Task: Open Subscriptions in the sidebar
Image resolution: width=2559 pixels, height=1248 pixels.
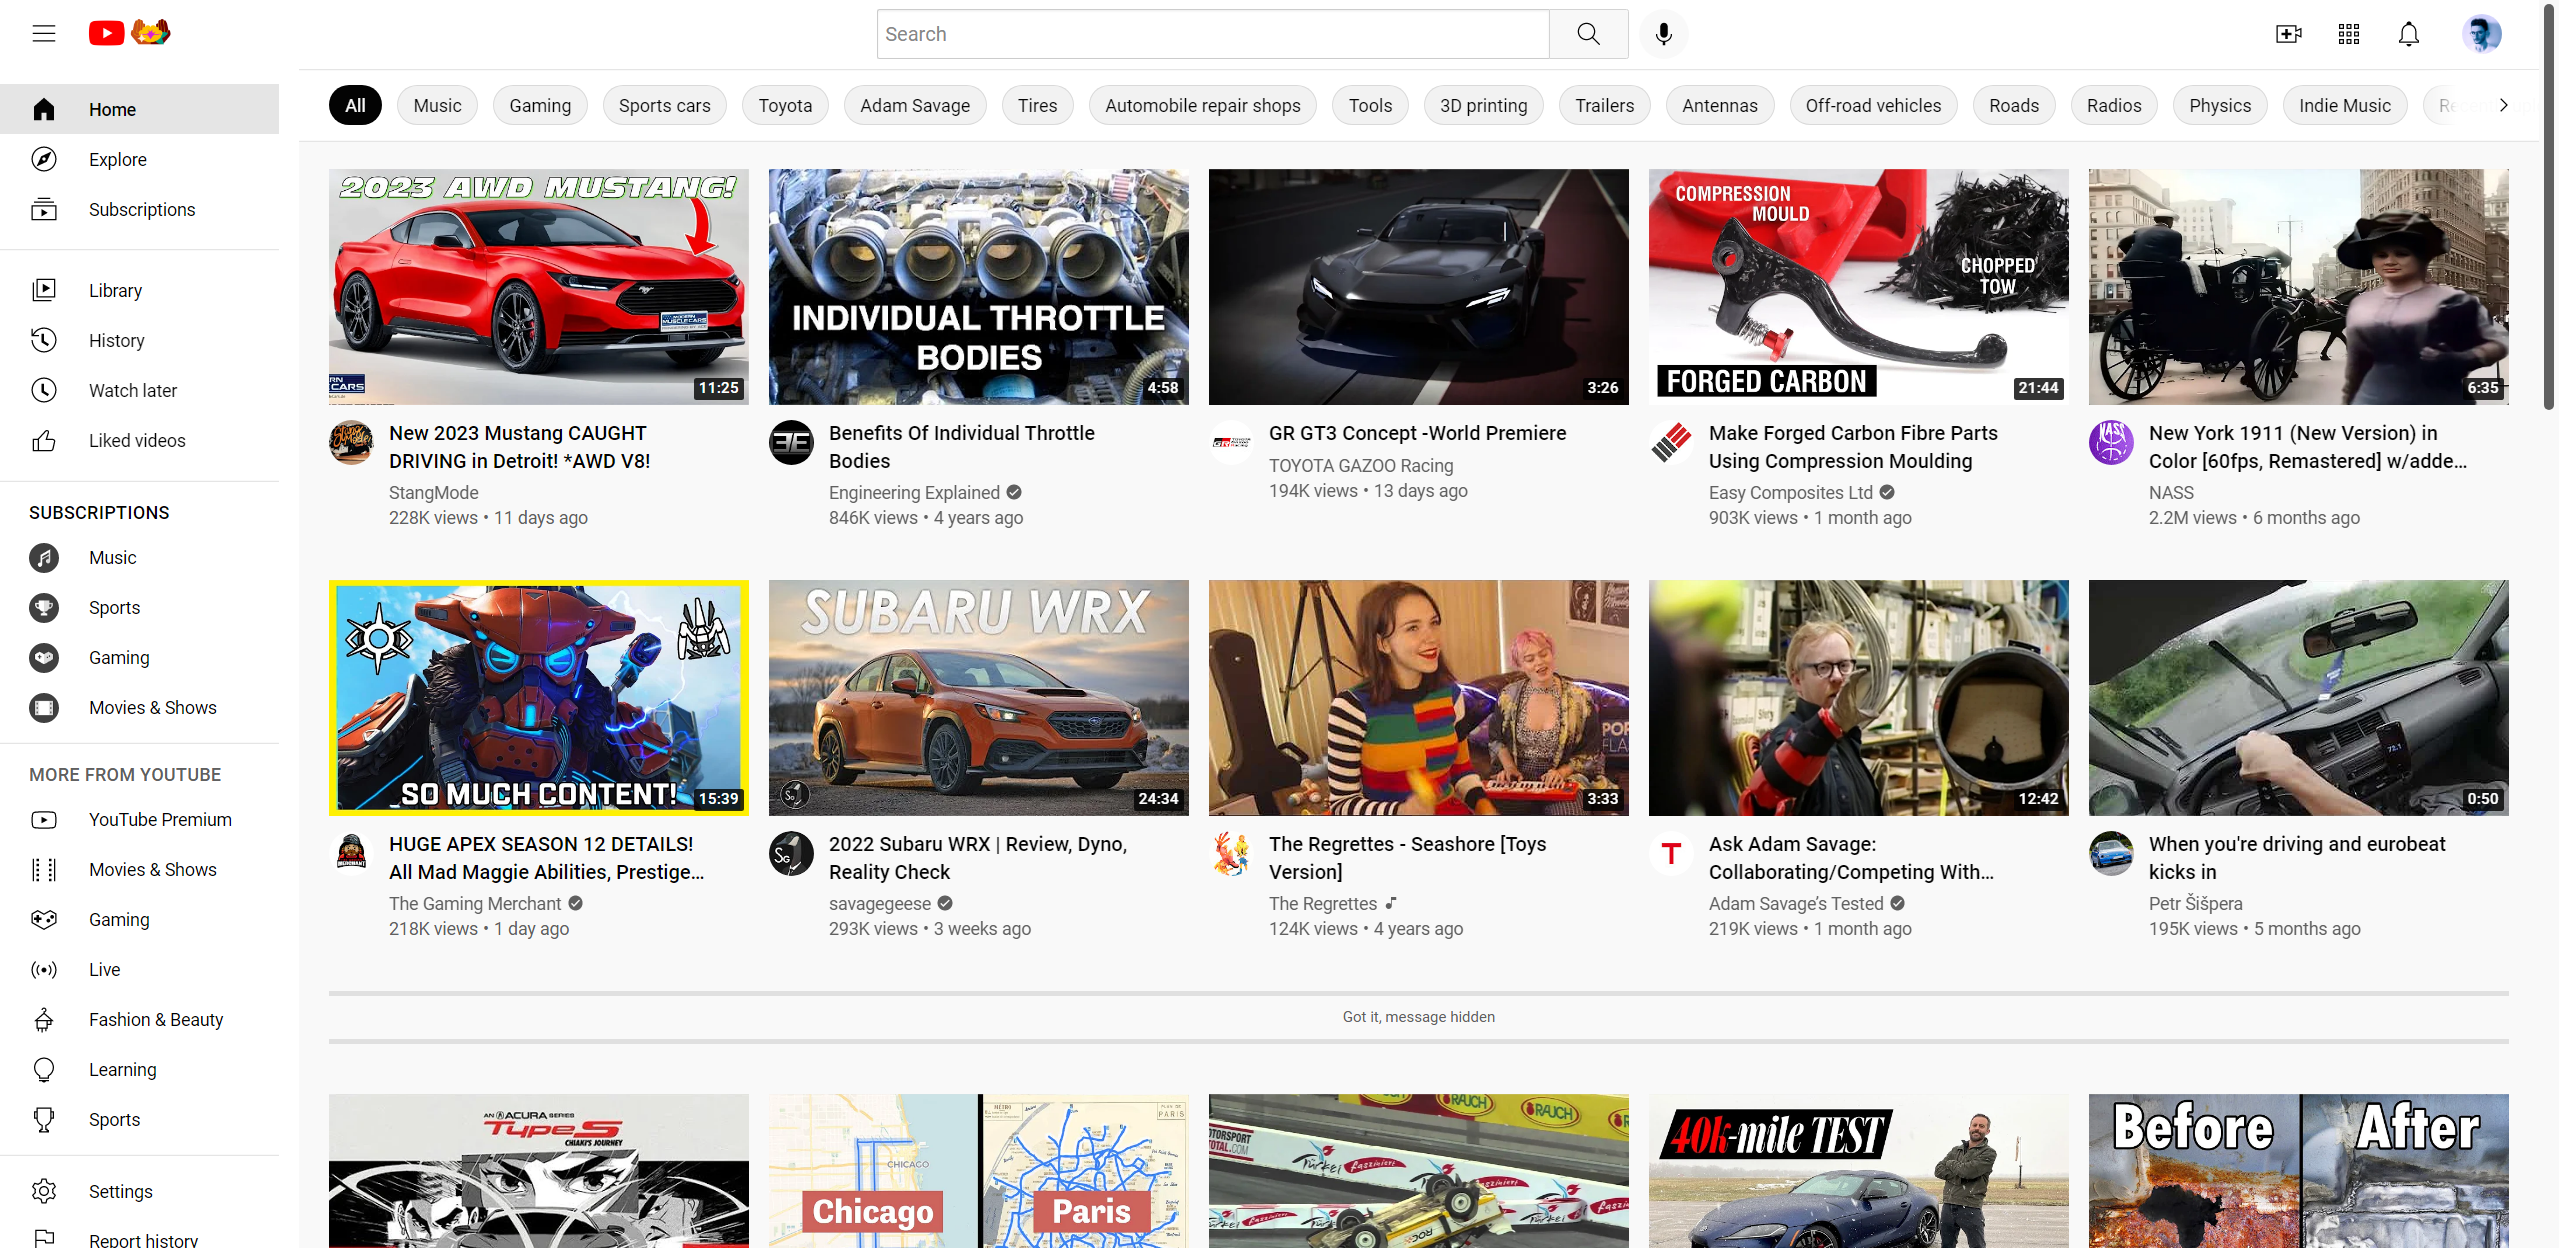Action: [x=142, y=210]
